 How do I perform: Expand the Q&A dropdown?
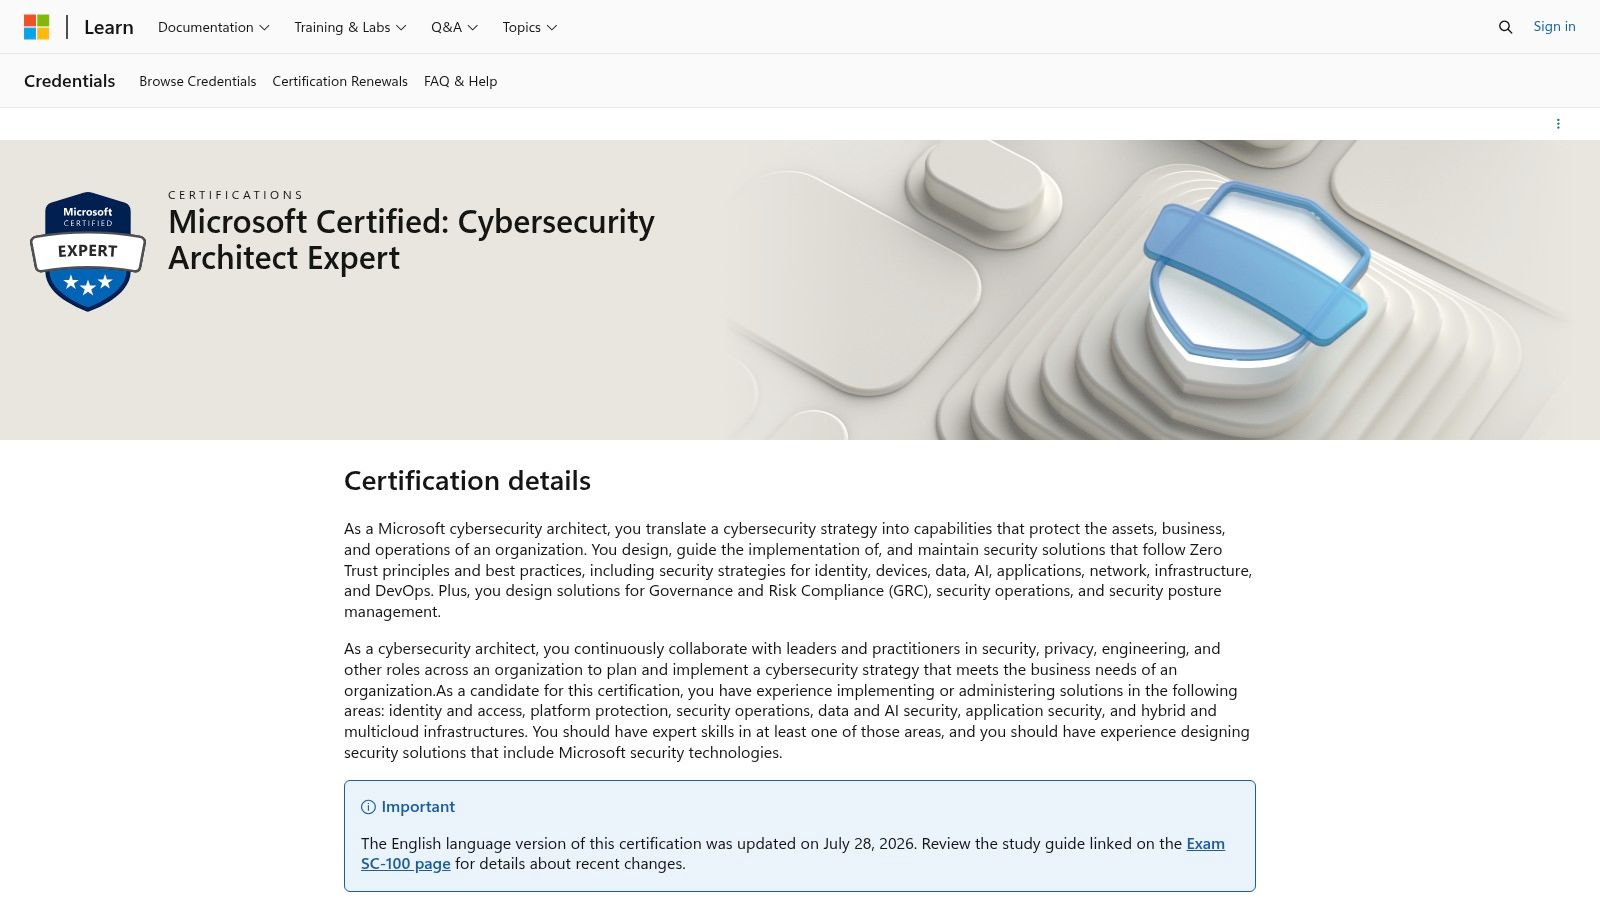click(x=454, y=27)
